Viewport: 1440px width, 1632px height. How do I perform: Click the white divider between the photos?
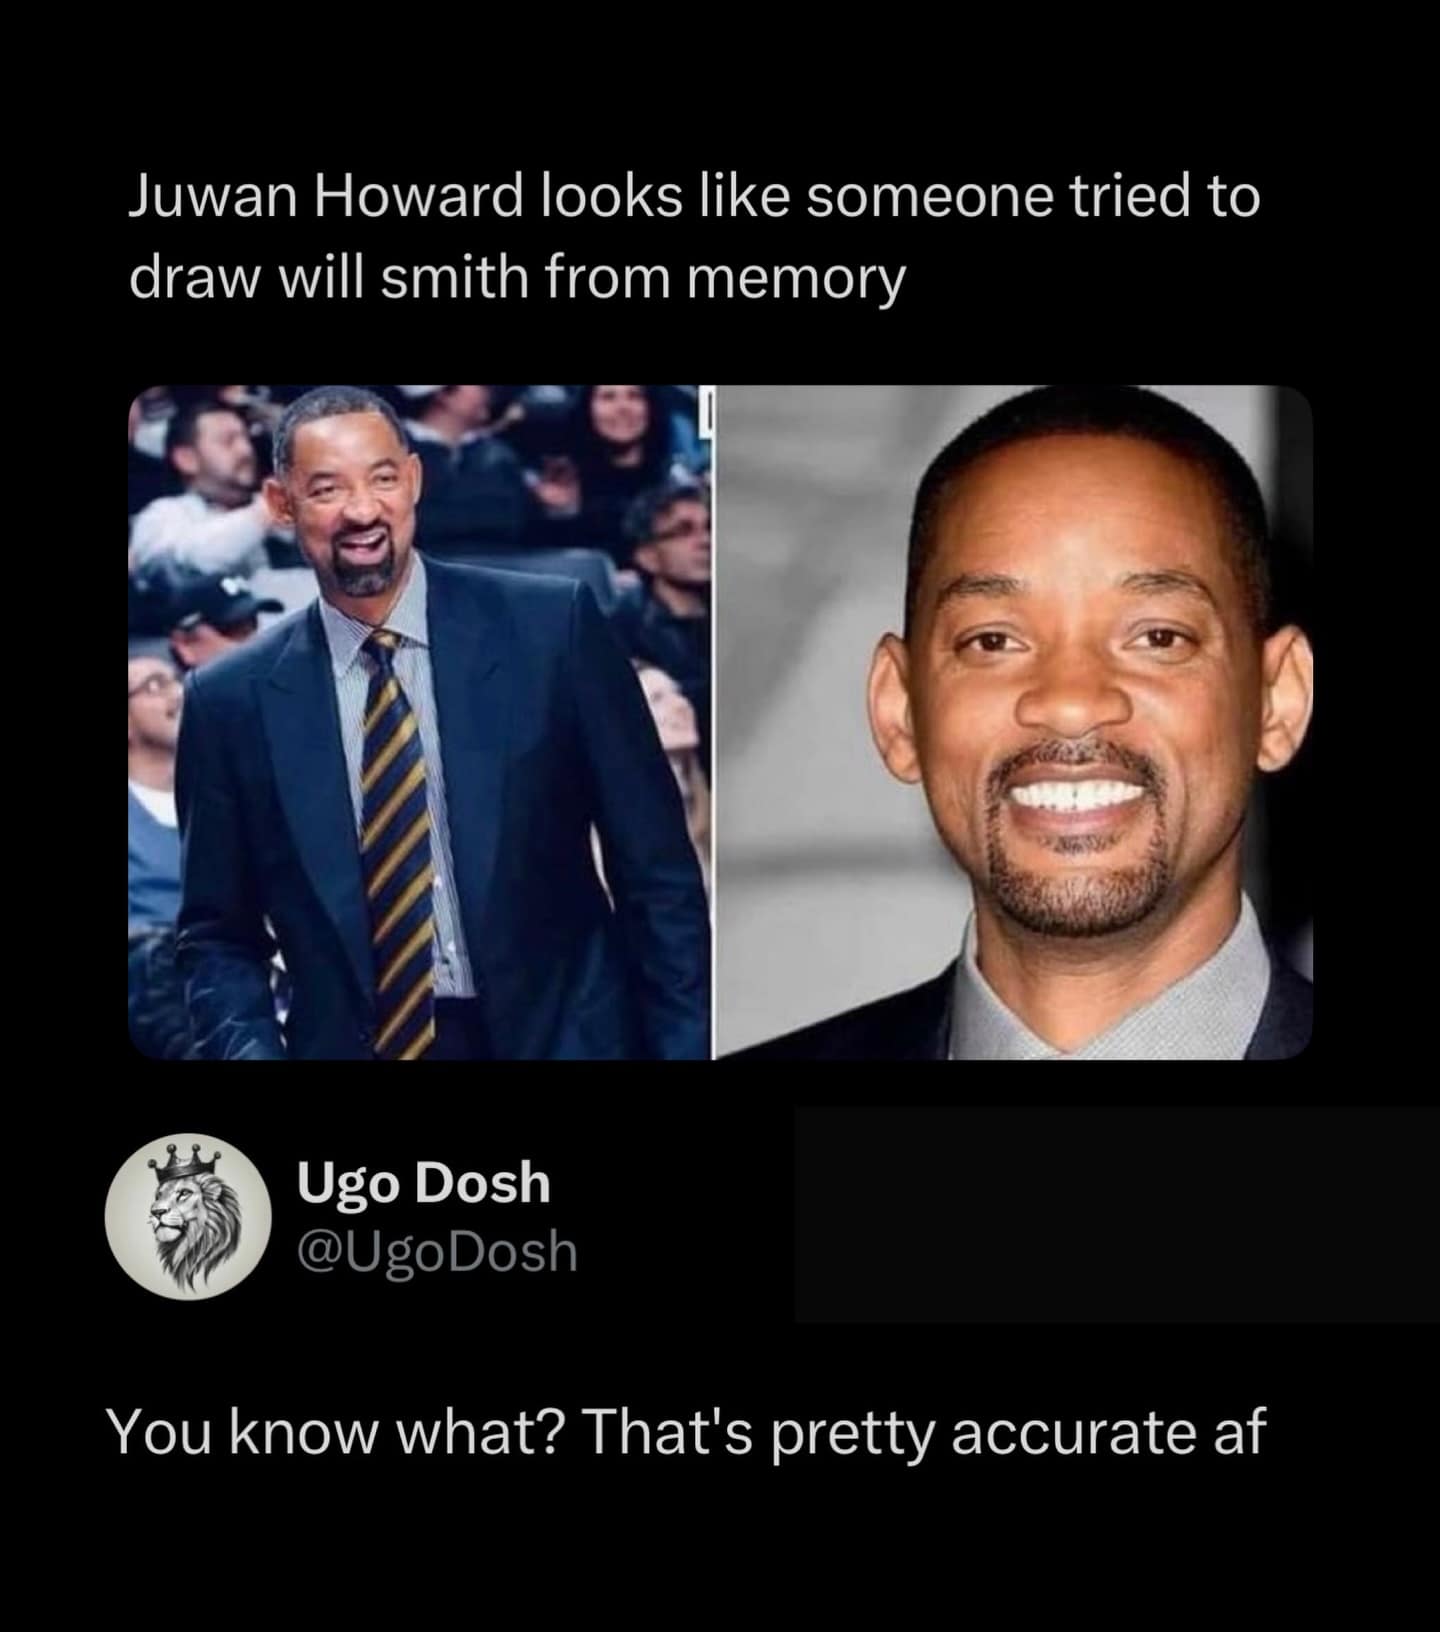pyautogui.click(x=712, y=722)
